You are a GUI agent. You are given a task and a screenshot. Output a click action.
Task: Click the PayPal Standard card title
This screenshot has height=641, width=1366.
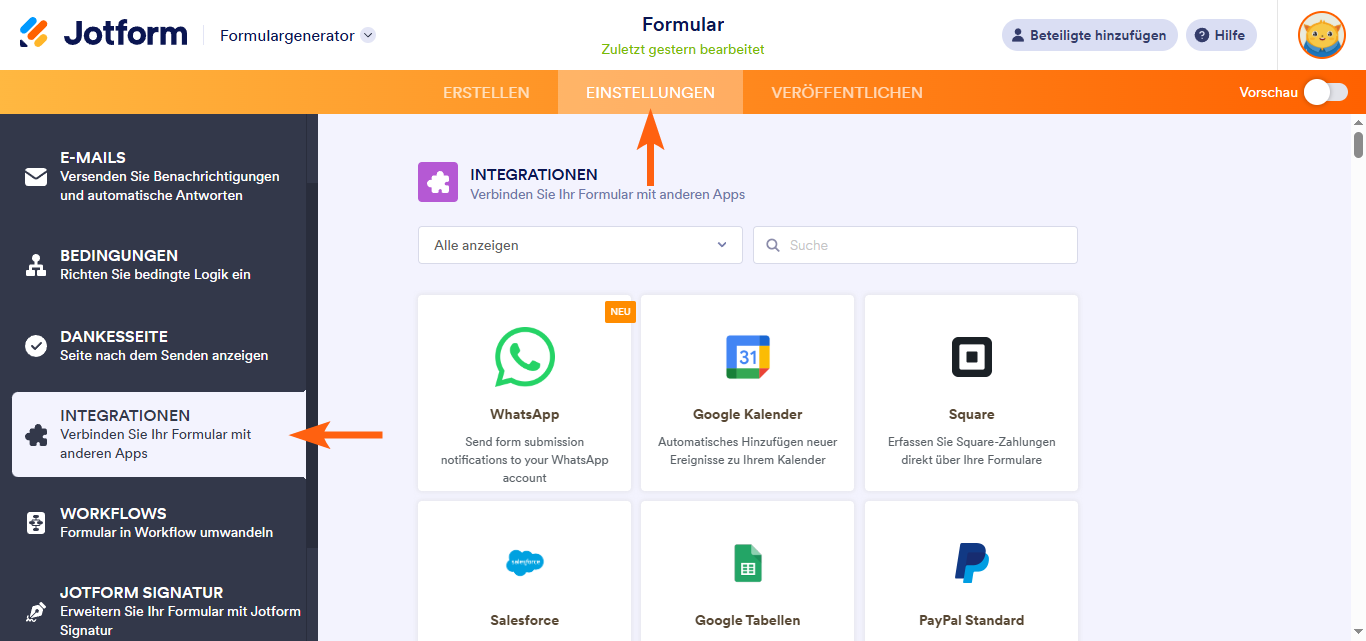[971, 620]
